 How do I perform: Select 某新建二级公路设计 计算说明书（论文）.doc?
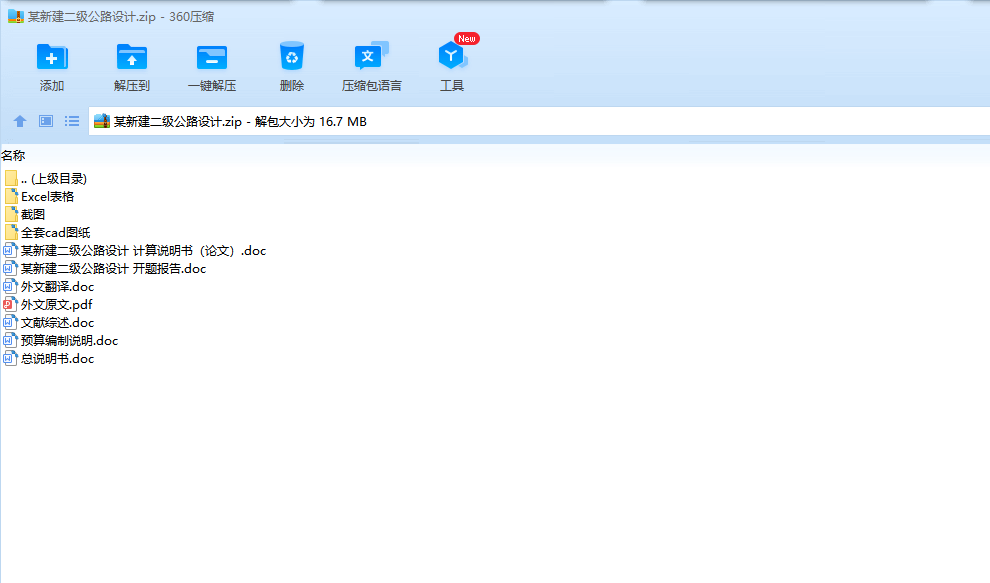[143, 251]
